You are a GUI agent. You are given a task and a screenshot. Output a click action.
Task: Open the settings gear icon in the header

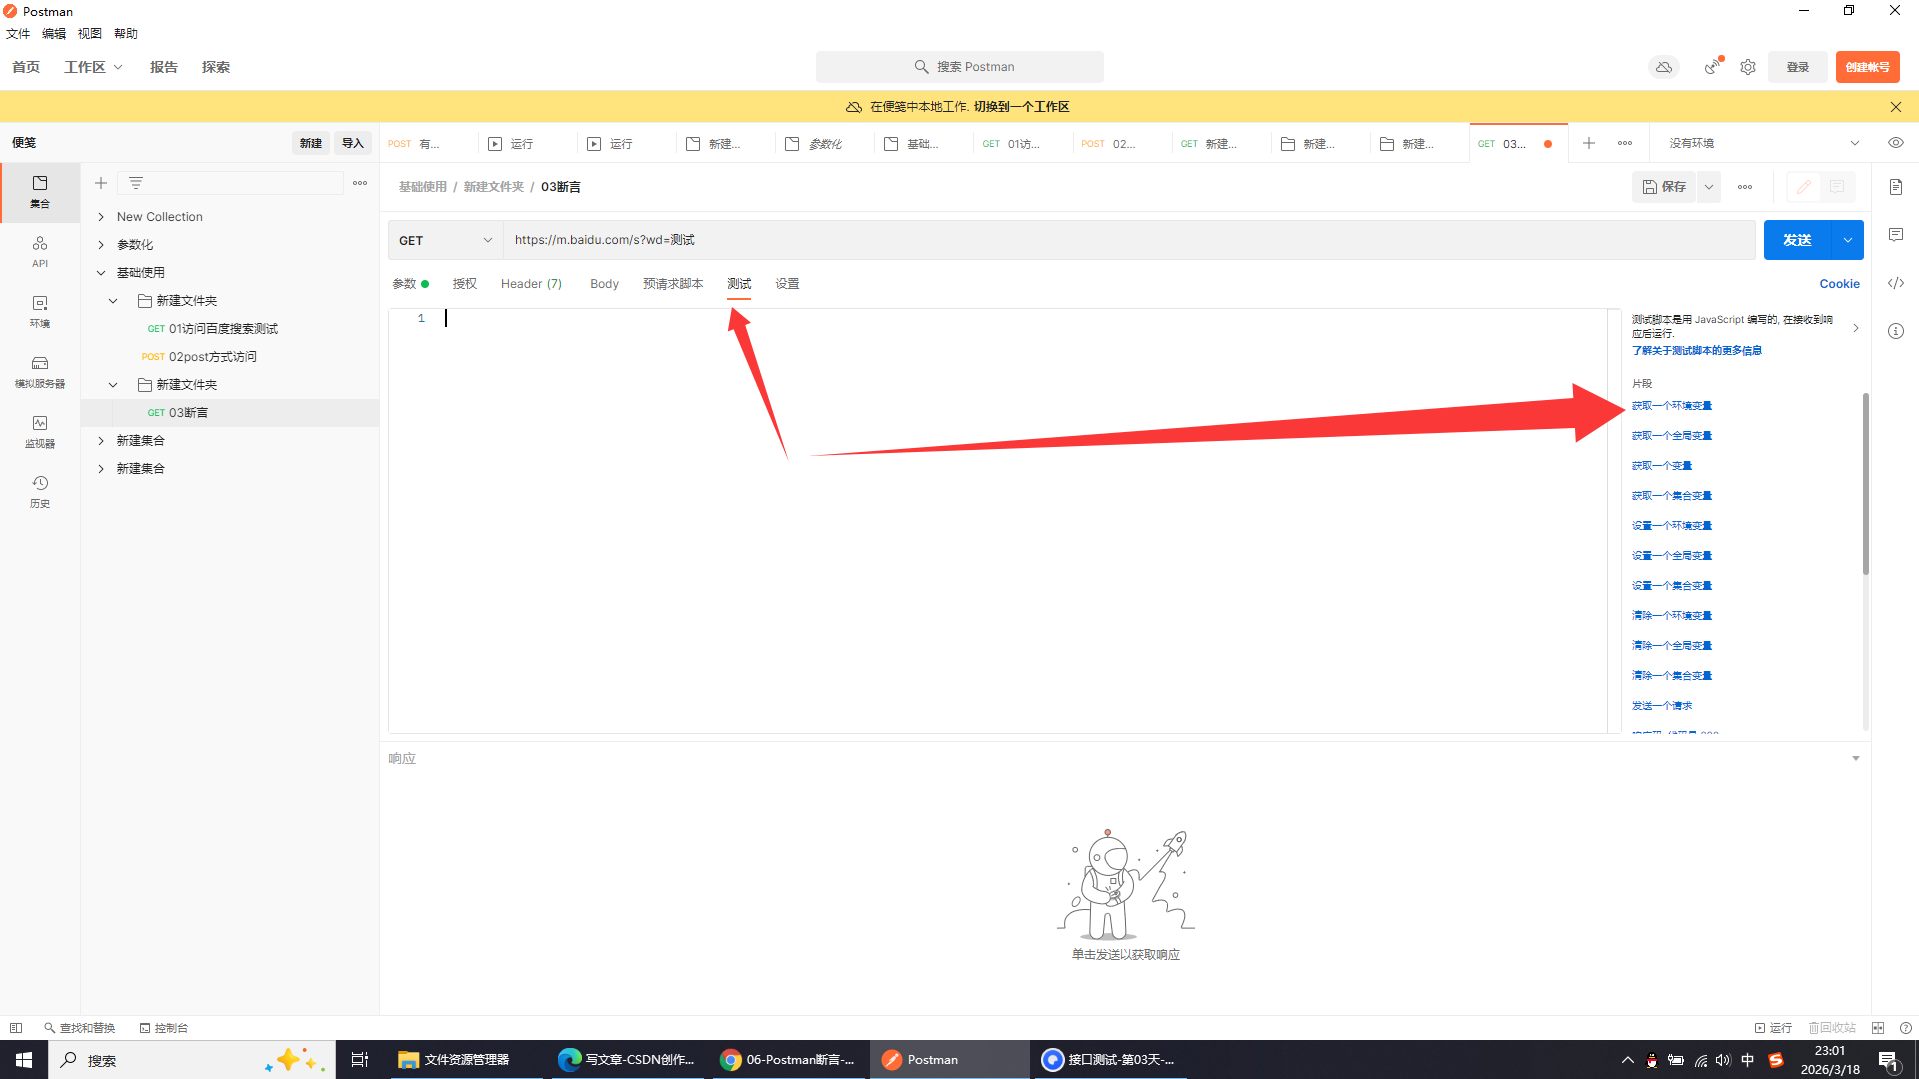(x=1748, y=67)
